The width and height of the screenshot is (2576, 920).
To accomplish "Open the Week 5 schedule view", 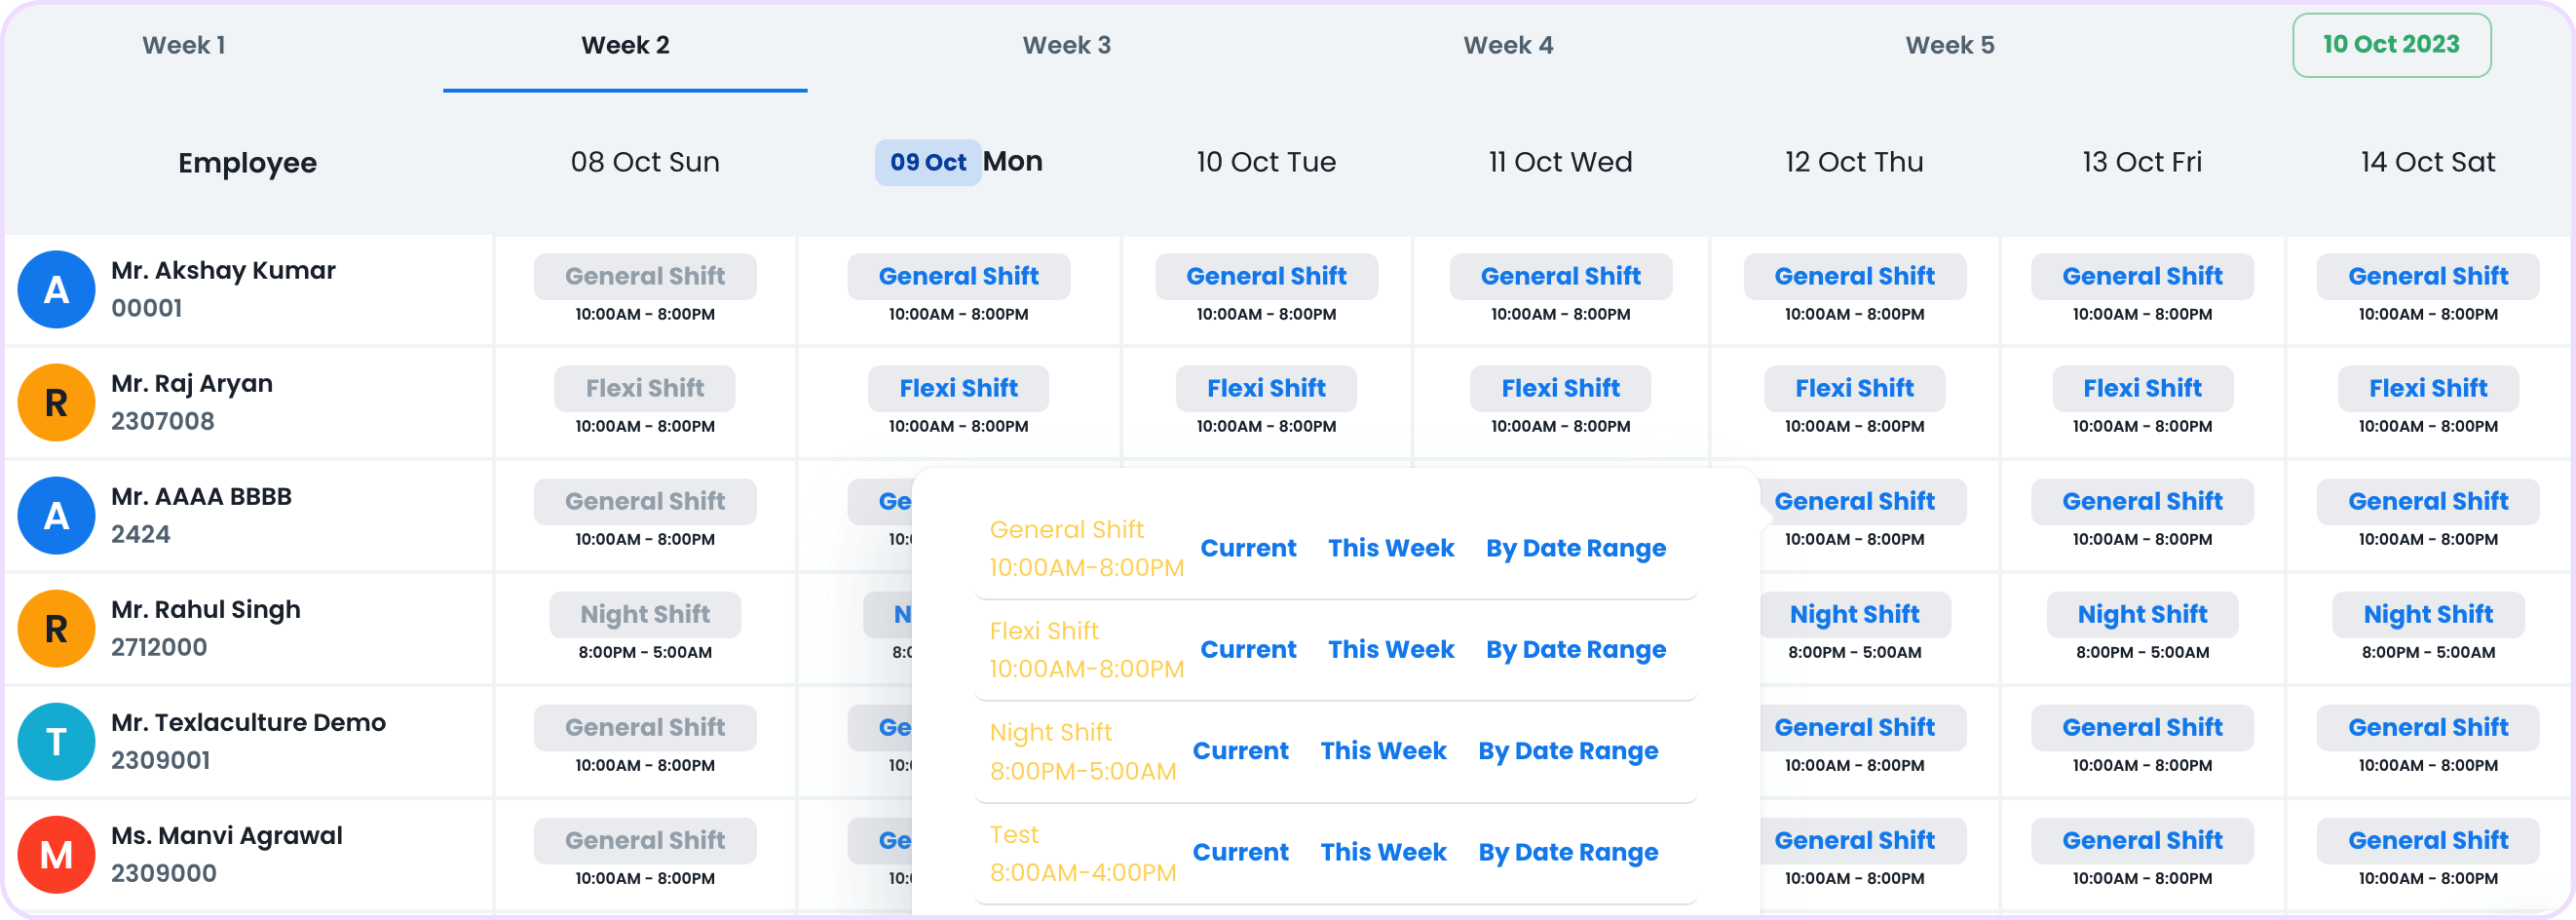I will (1948, 45).
